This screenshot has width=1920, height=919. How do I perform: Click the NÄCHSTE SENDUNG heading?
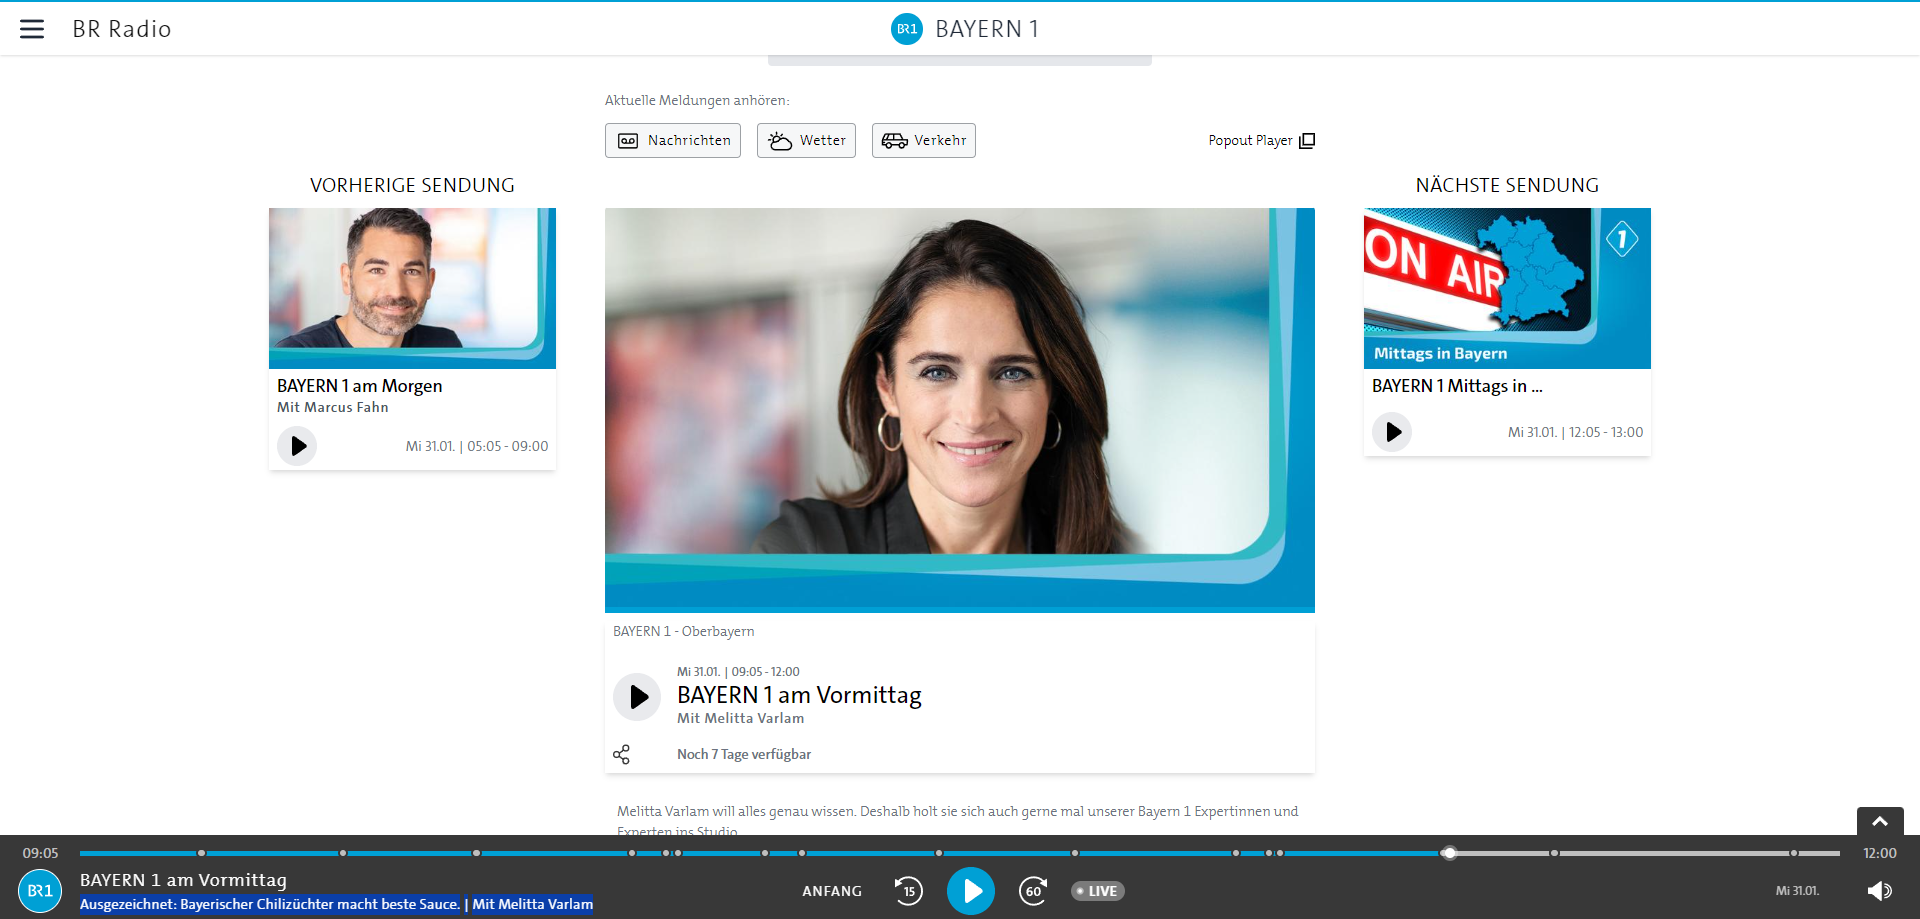tap(1507, 185)
